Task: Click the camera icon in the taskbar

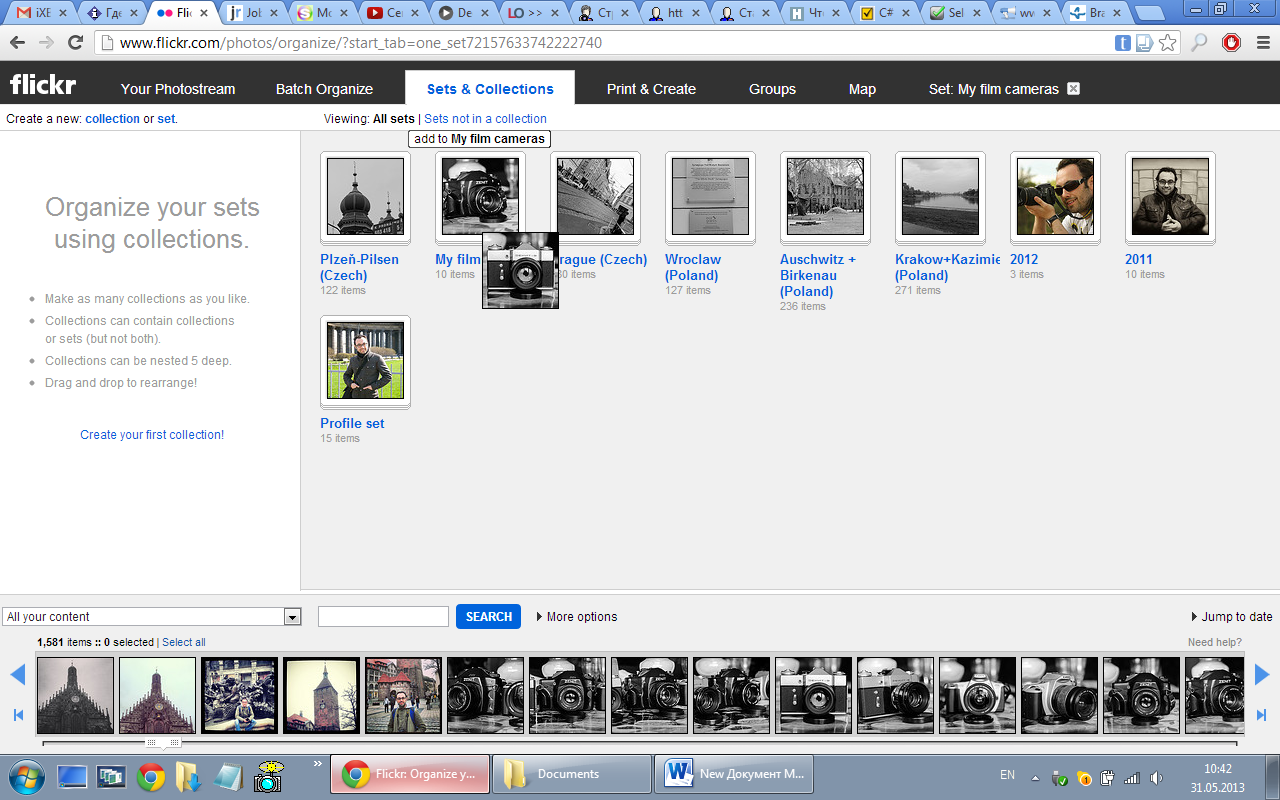Action: coord(269,776)
